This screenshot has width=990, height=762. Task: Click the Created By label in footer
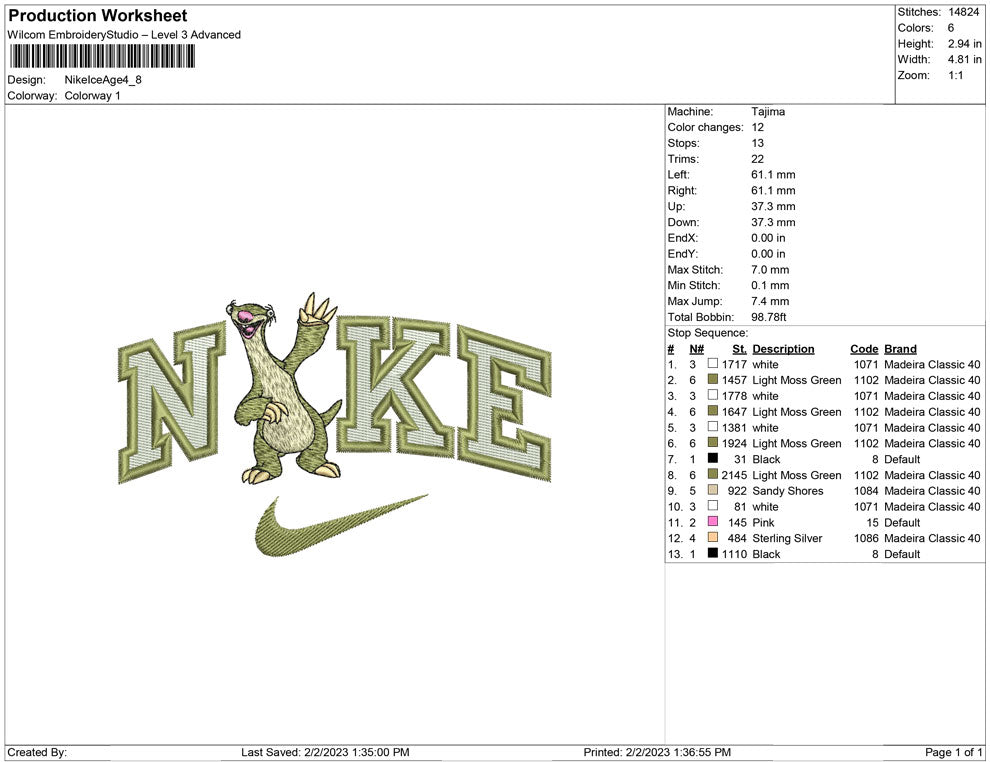pos(37,752)
